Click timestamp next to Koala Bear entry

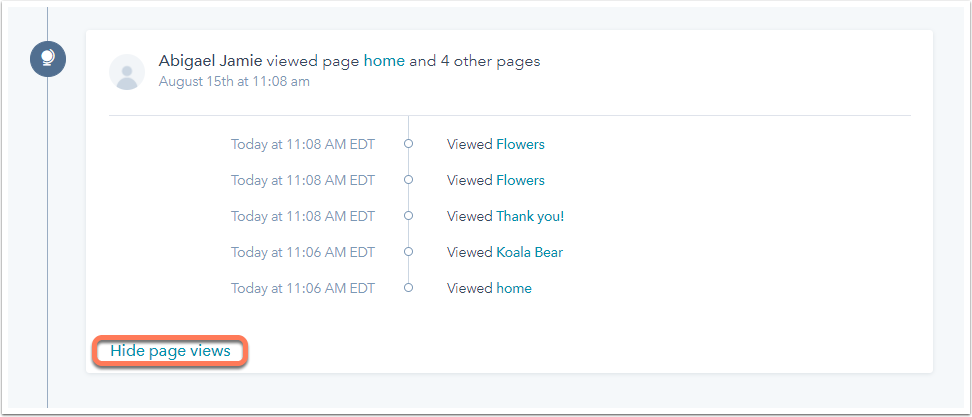[x=303, y=252]
